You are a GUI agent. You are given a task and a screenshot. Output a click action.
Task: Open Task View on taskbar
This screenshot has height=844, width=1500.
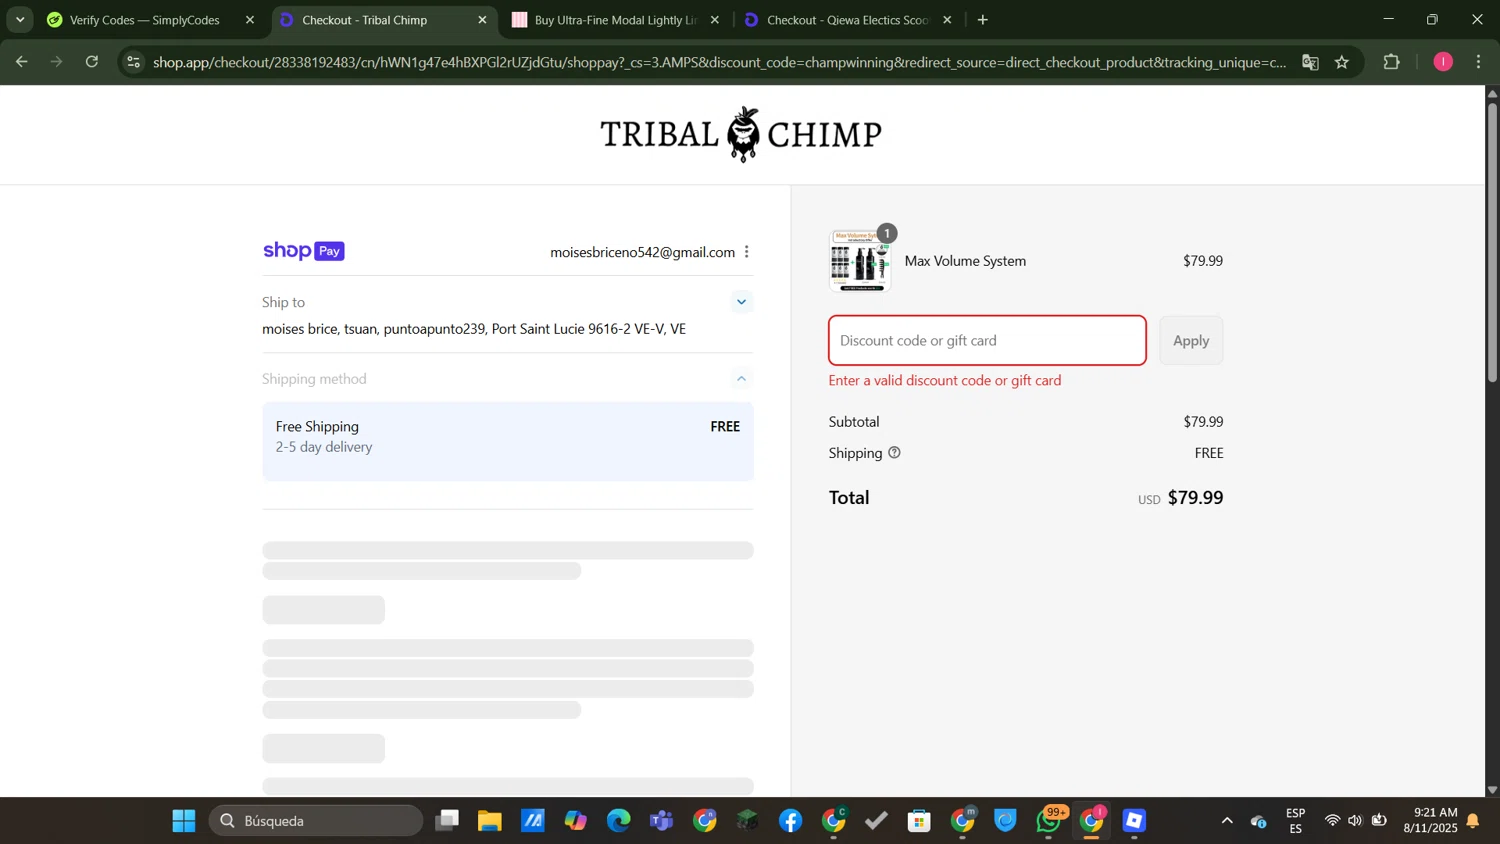click(x=447, y=821)
